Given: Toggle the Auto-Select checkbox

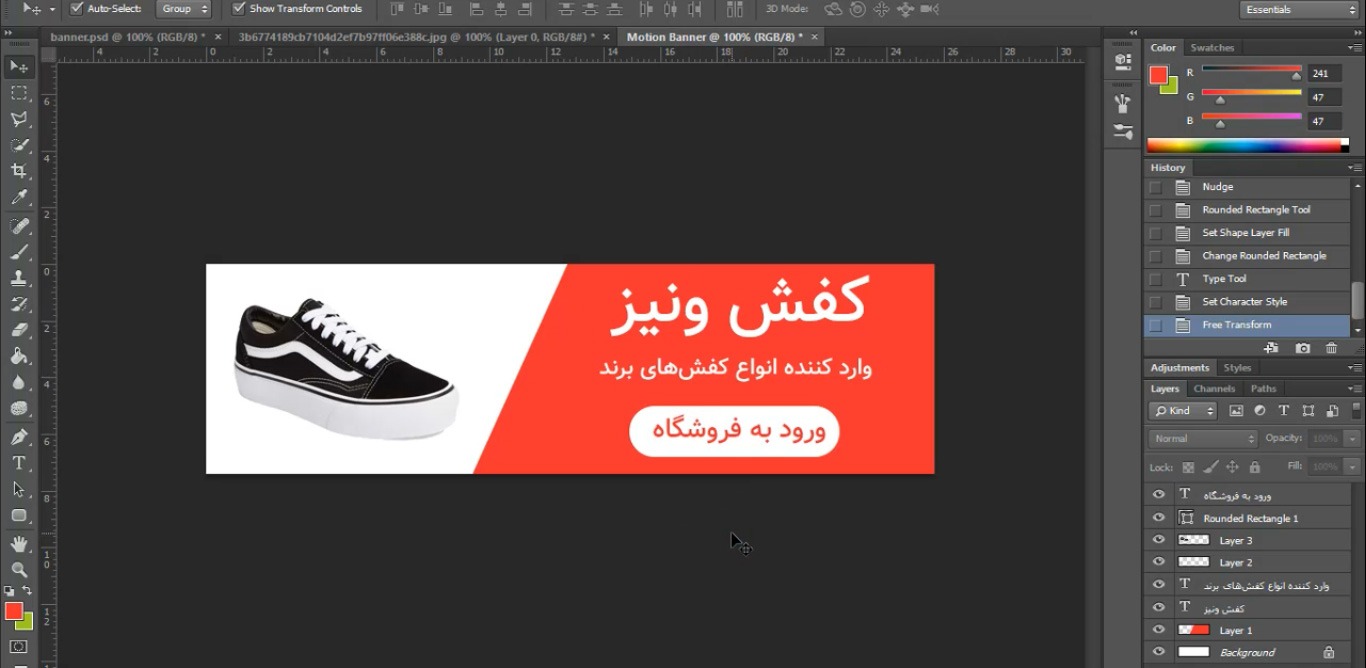Looking at the screenshot, I should (x=77, y=8).
